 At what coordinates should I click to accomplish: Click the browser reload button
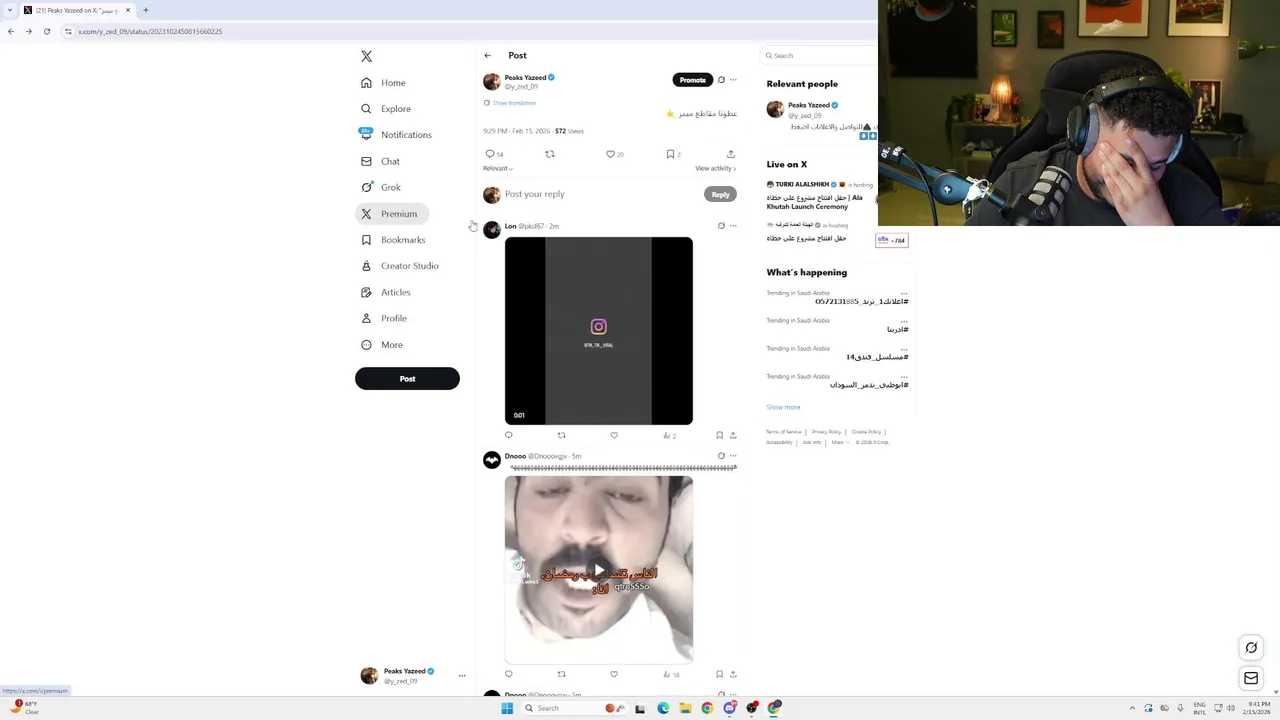click(46, 31)
